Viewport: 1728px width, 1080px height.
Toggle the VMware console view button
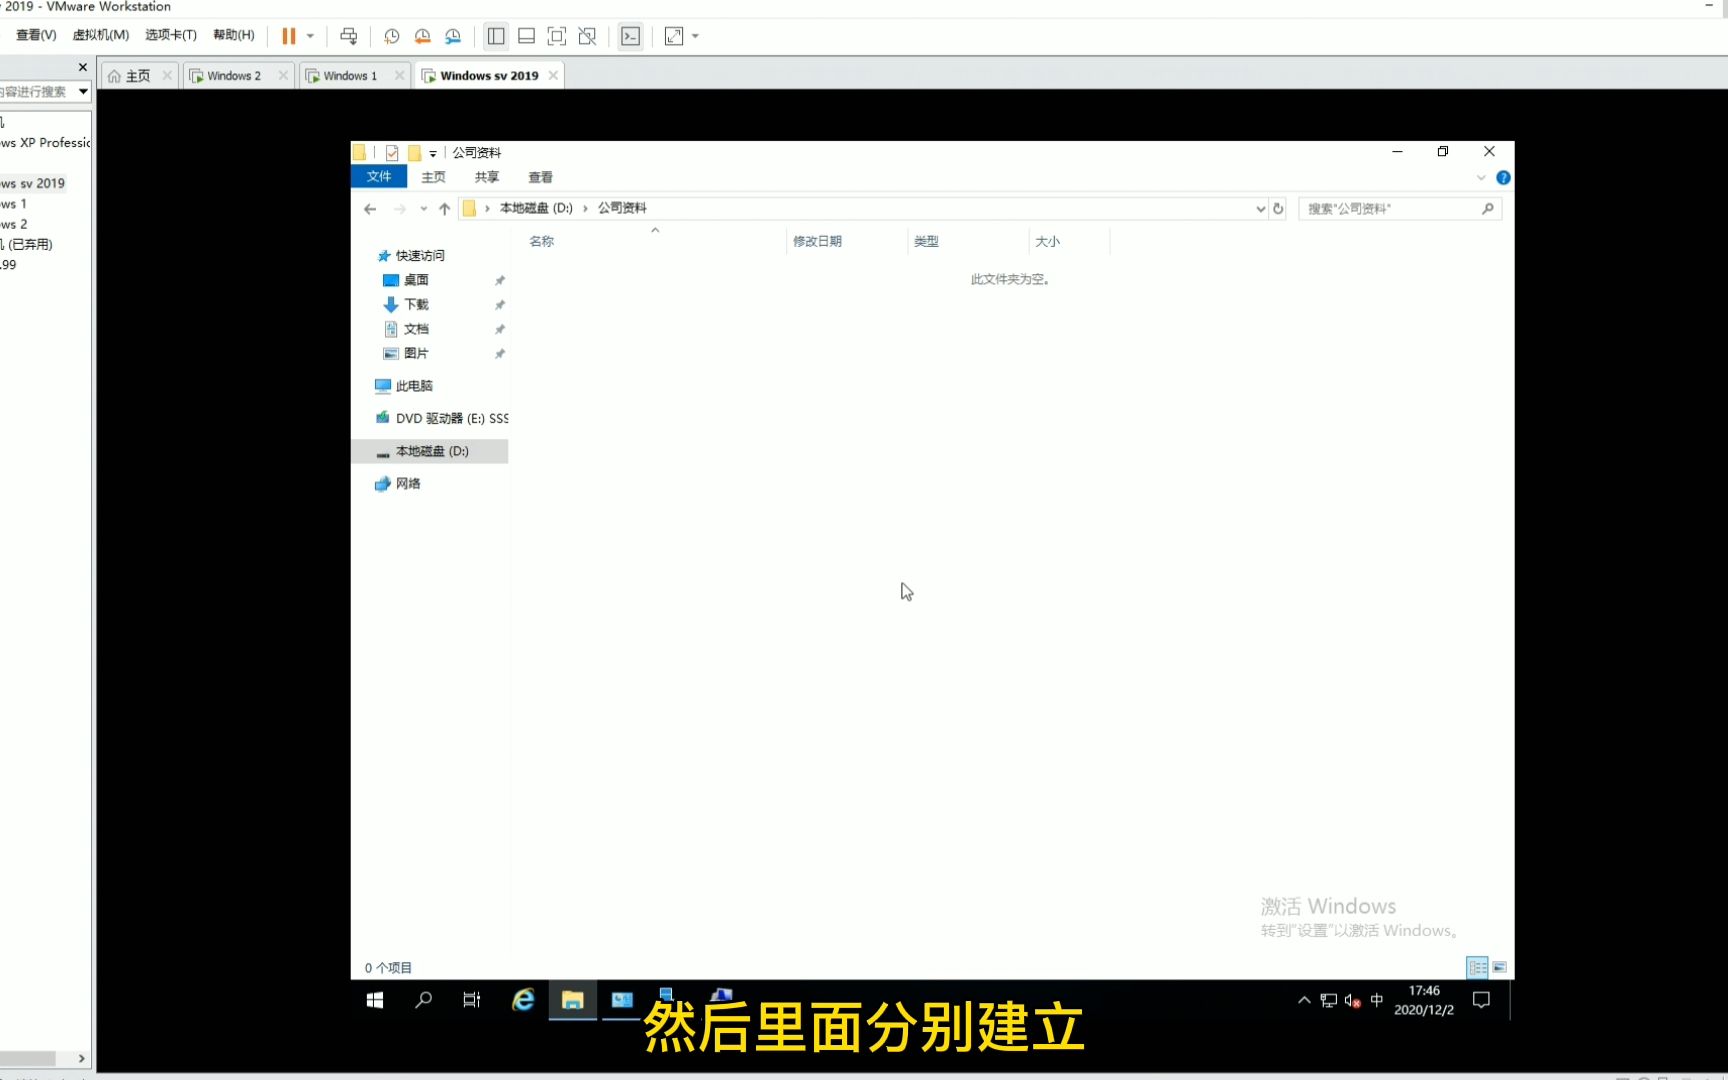pyautogui.click(x=630, y=36)
